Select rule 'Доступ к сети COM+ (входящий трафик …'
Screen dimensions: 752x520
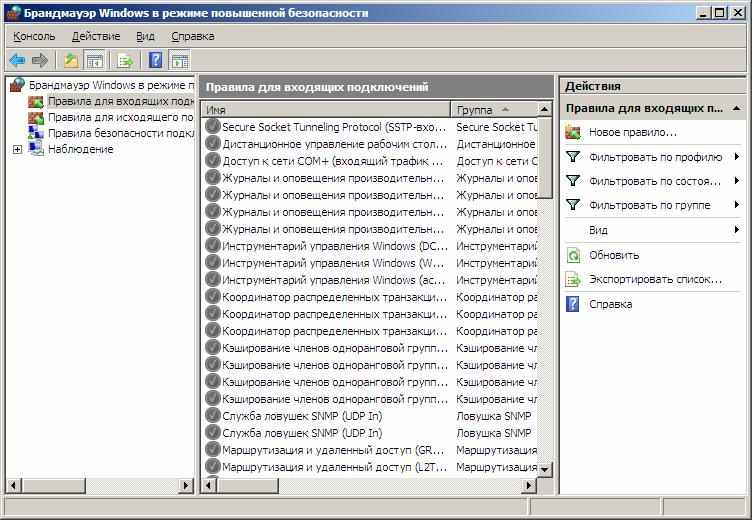332,161
